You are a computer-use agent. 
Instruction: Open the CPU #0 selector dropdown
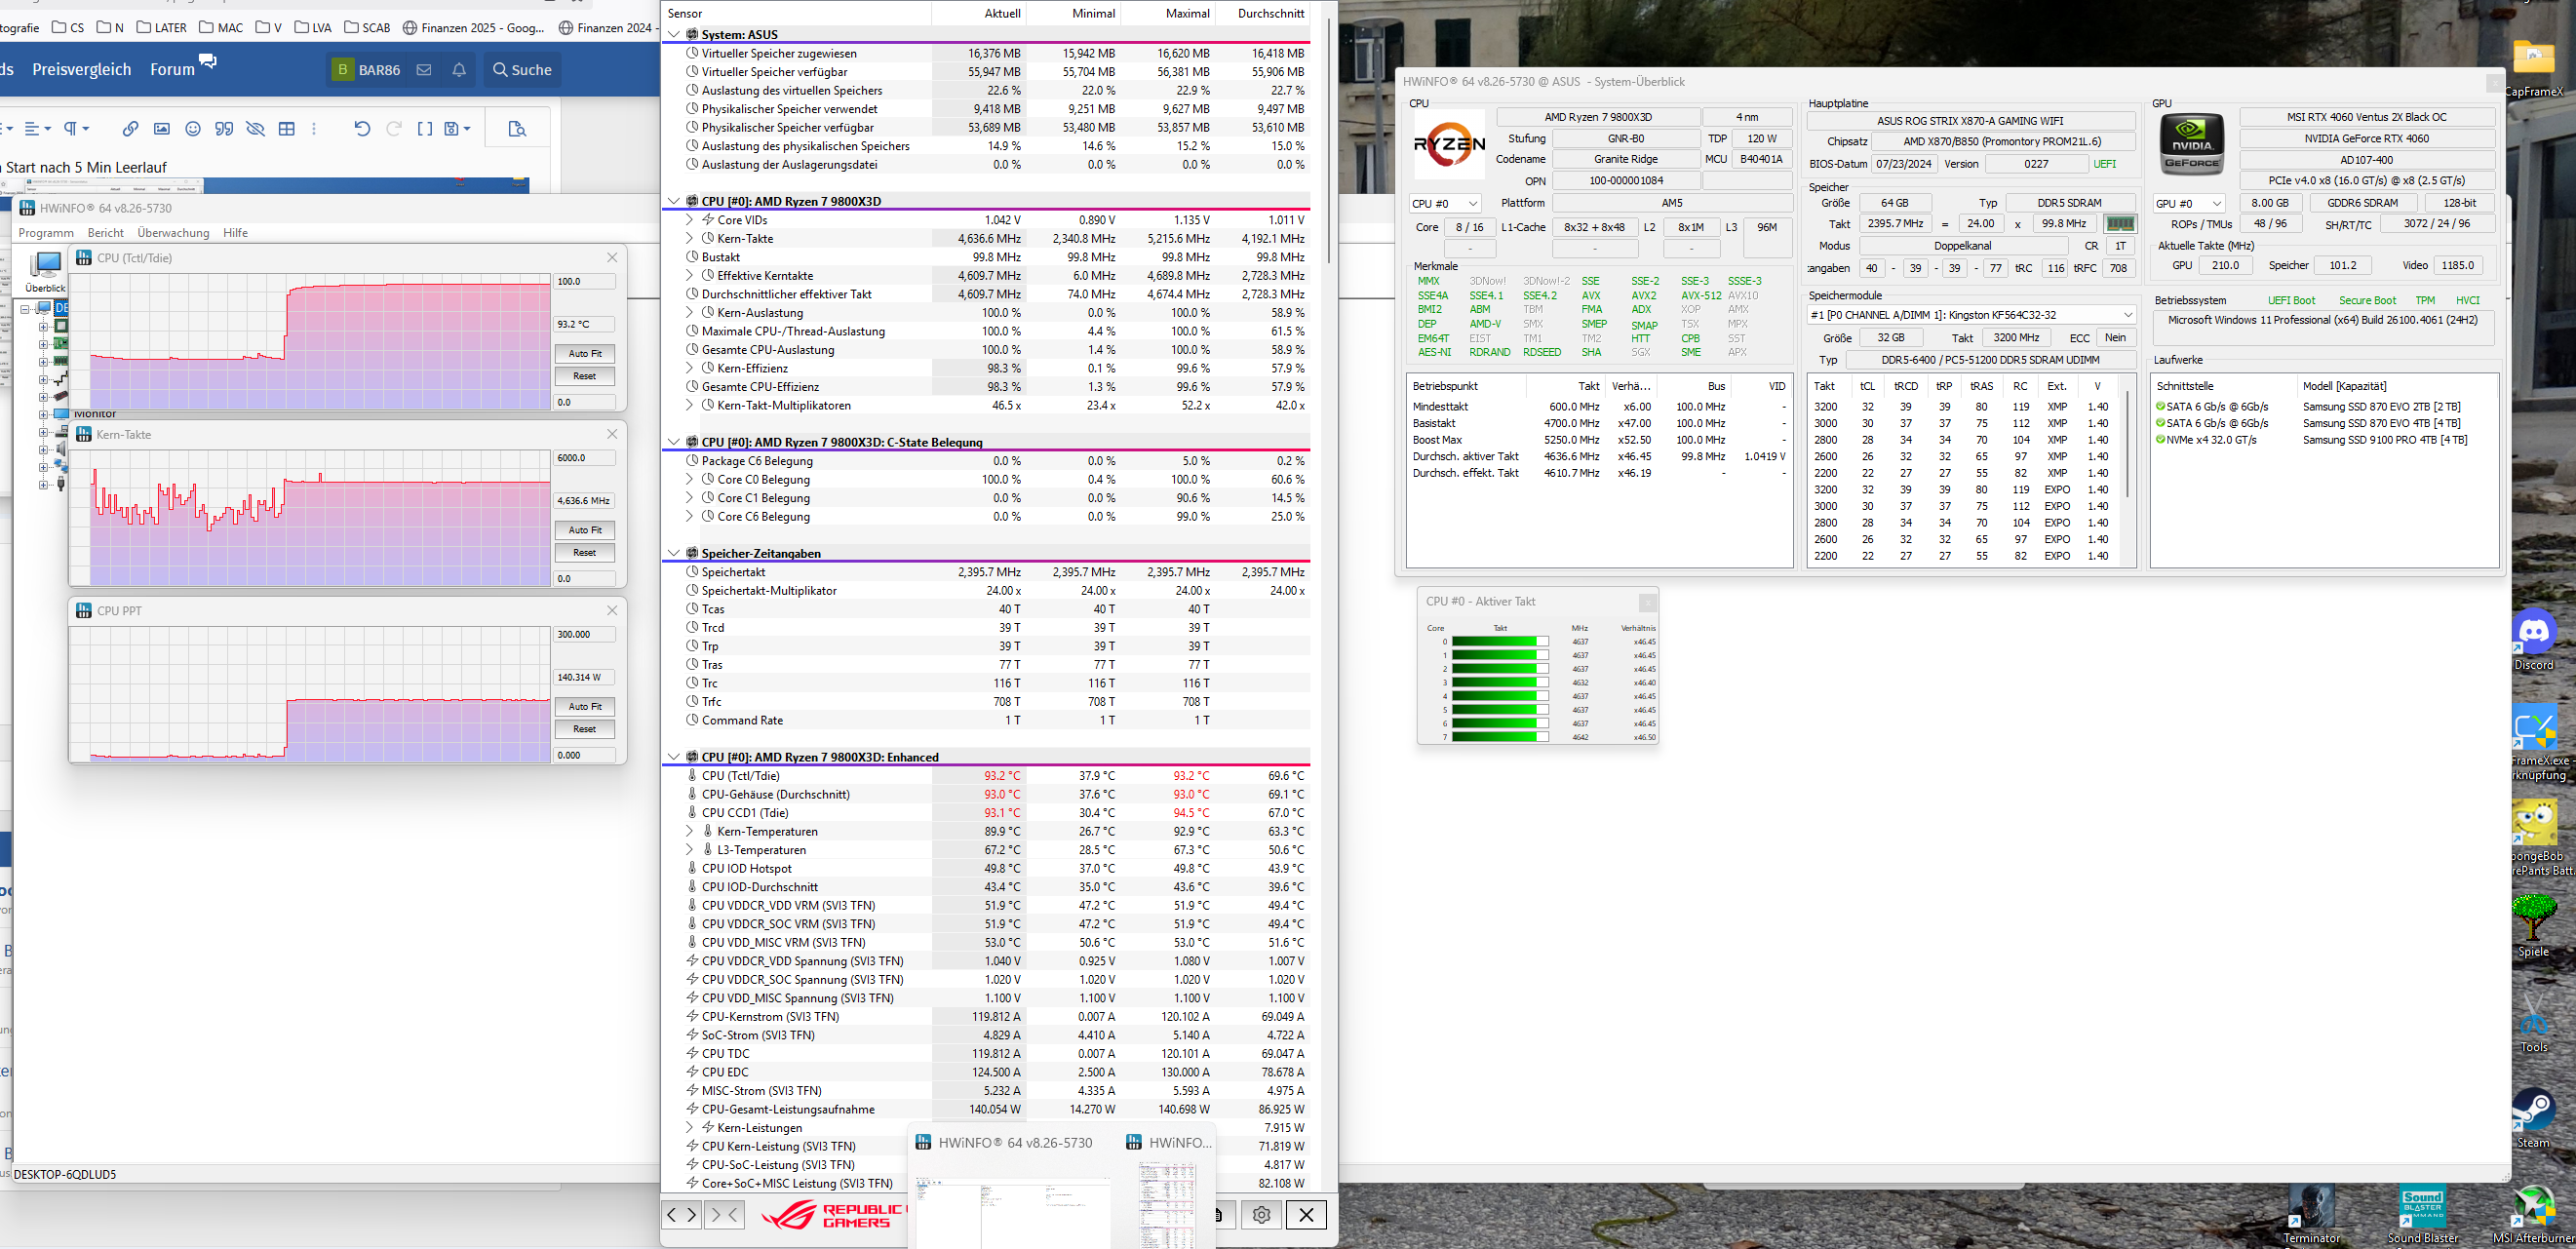1444,204
